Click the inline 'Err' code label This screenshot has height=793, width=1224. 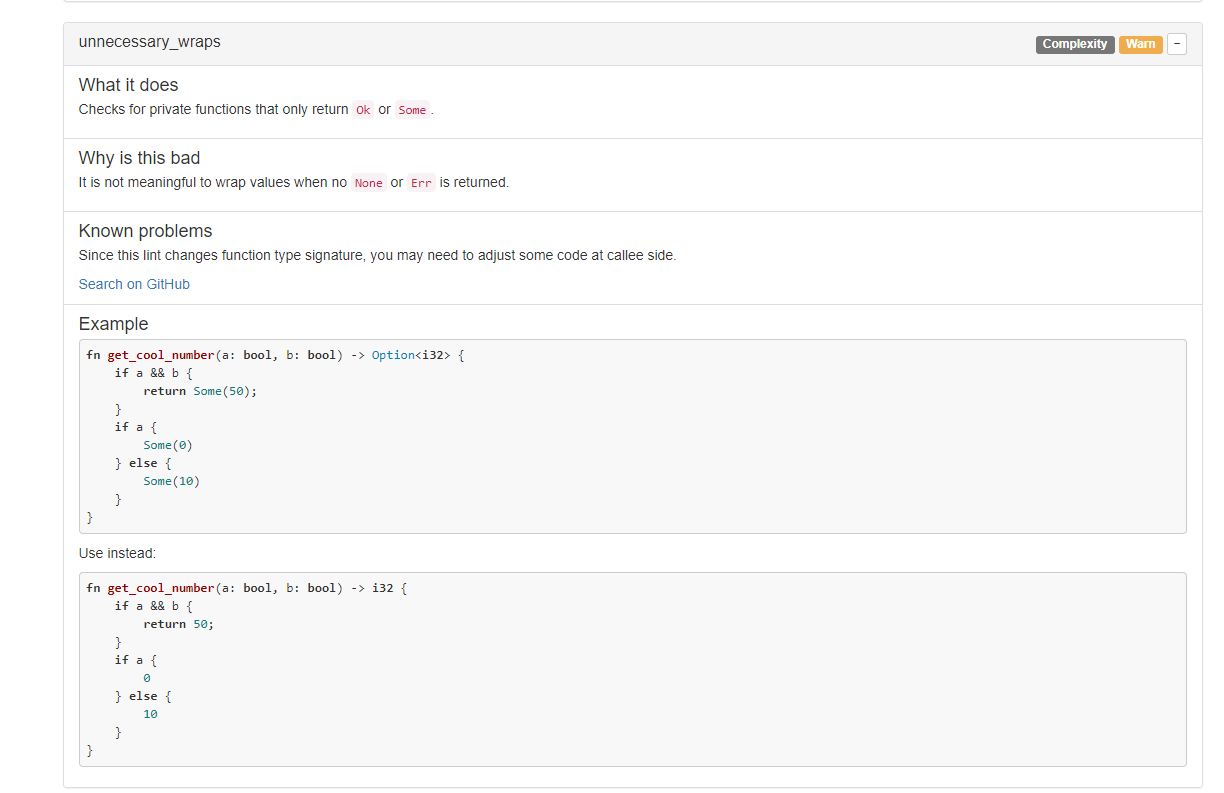pyautogui.click(x=421, y=183)
